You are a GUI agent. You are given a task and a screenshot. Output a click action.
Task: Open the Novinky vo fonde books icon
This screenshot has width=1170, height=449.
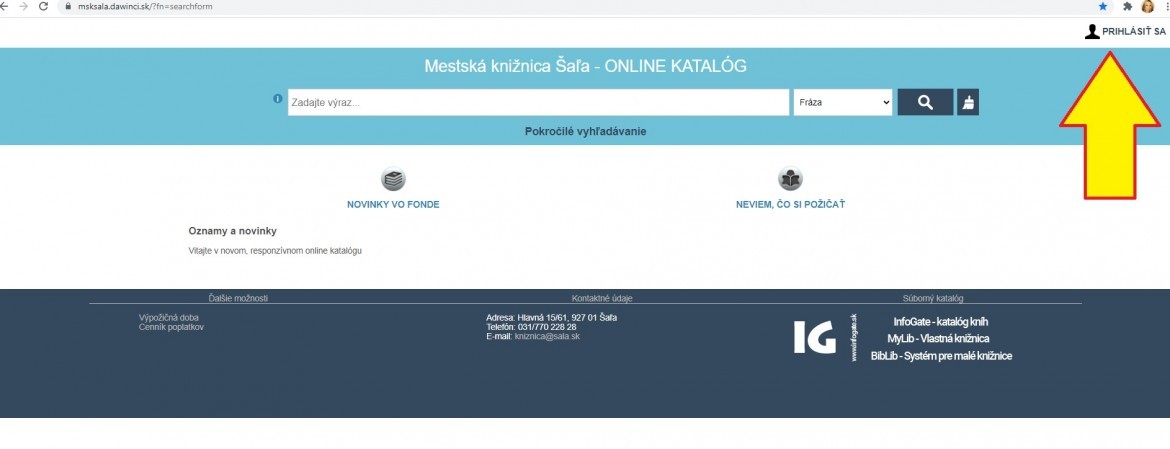(393, 180)
